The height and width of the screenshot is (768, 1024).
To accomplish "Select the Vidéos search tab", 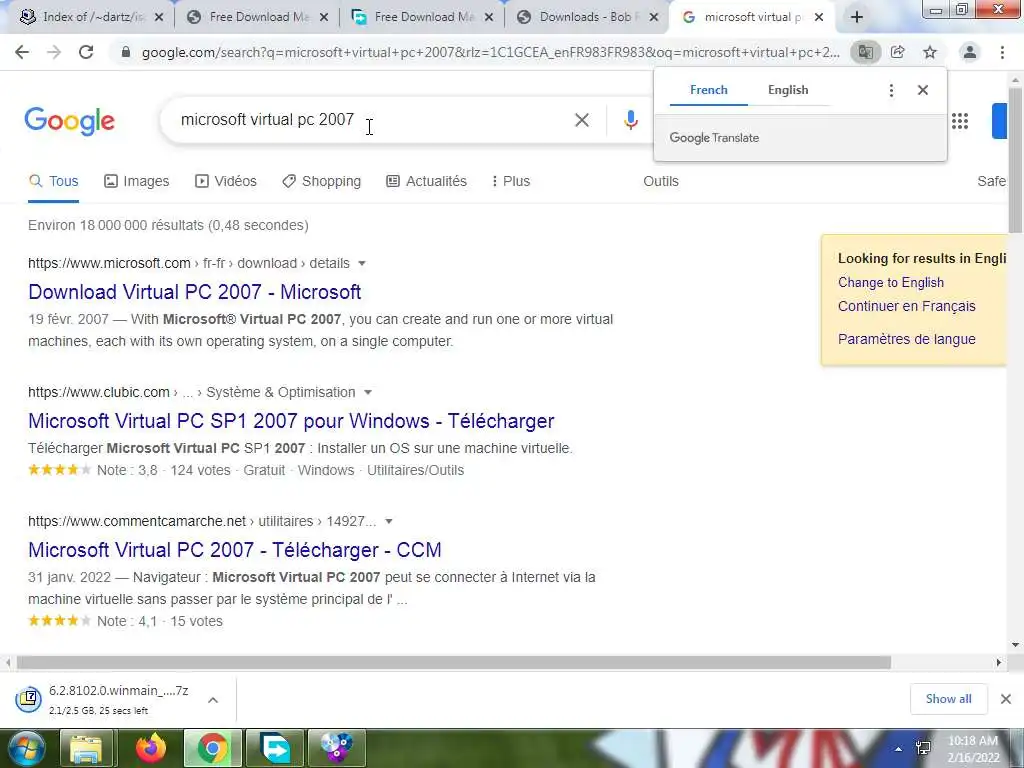I will click(x=226, y=181).
